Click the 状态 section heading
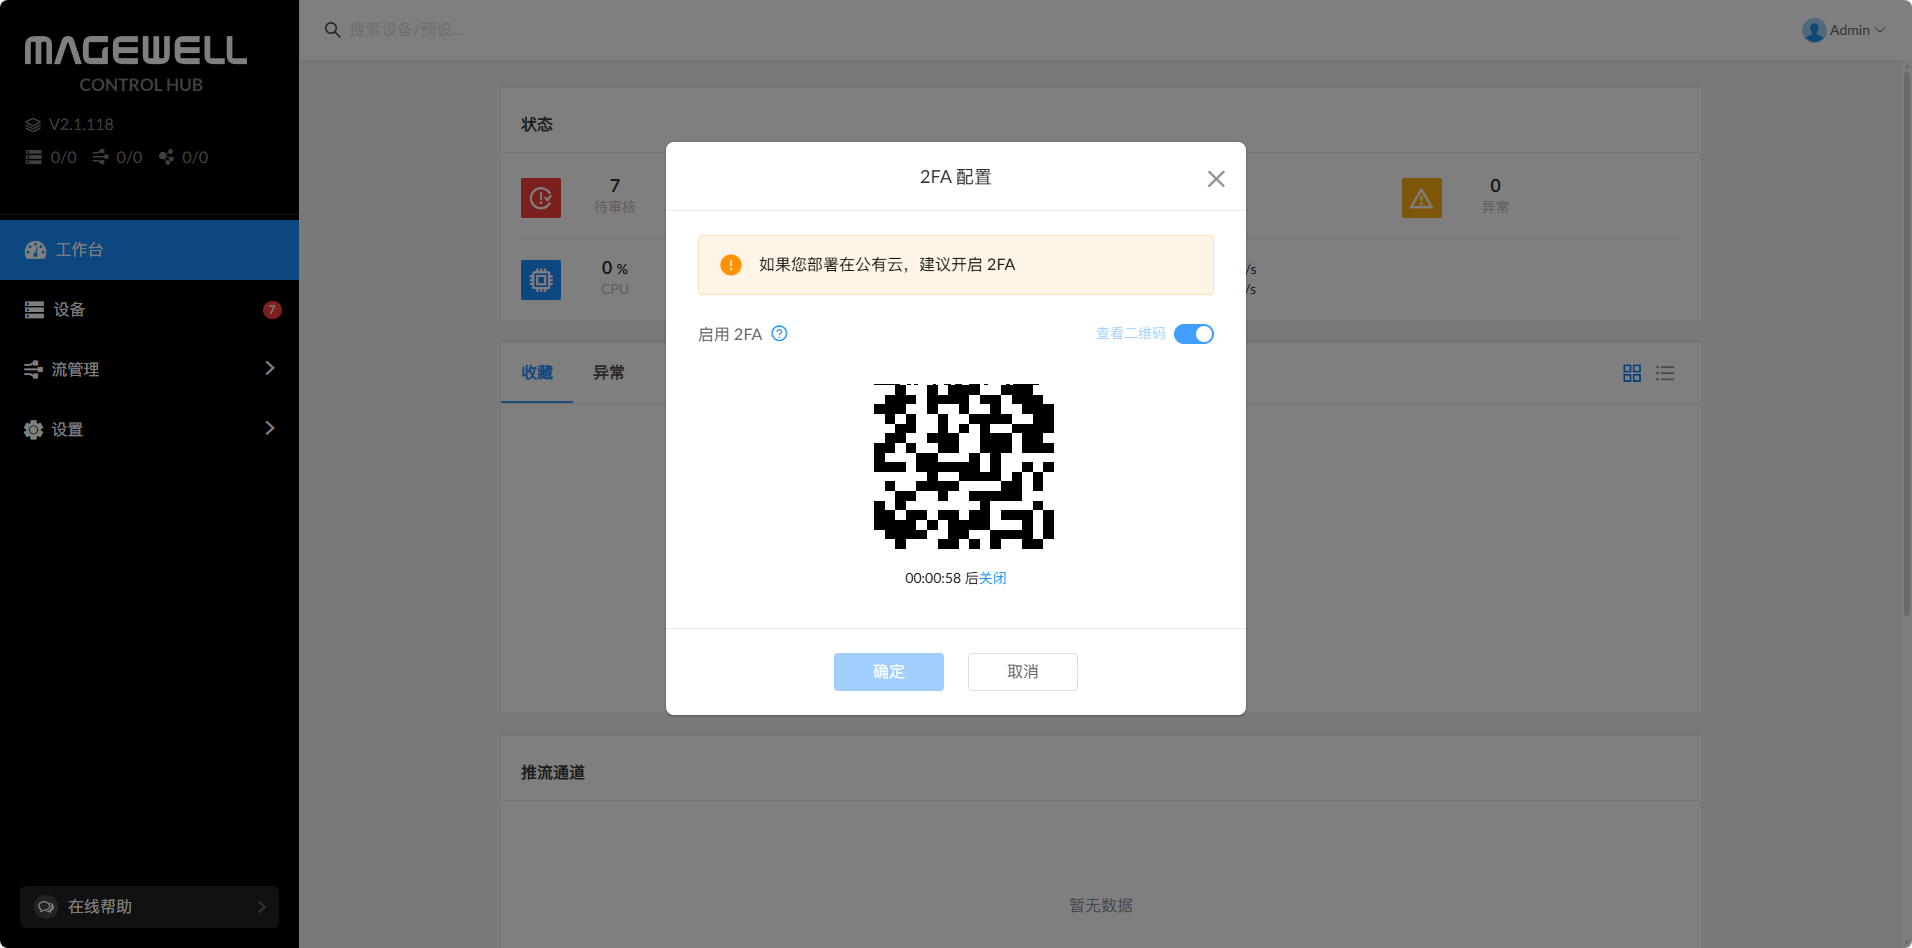This screenshot has width=1912, height=948. coord(537,125)
